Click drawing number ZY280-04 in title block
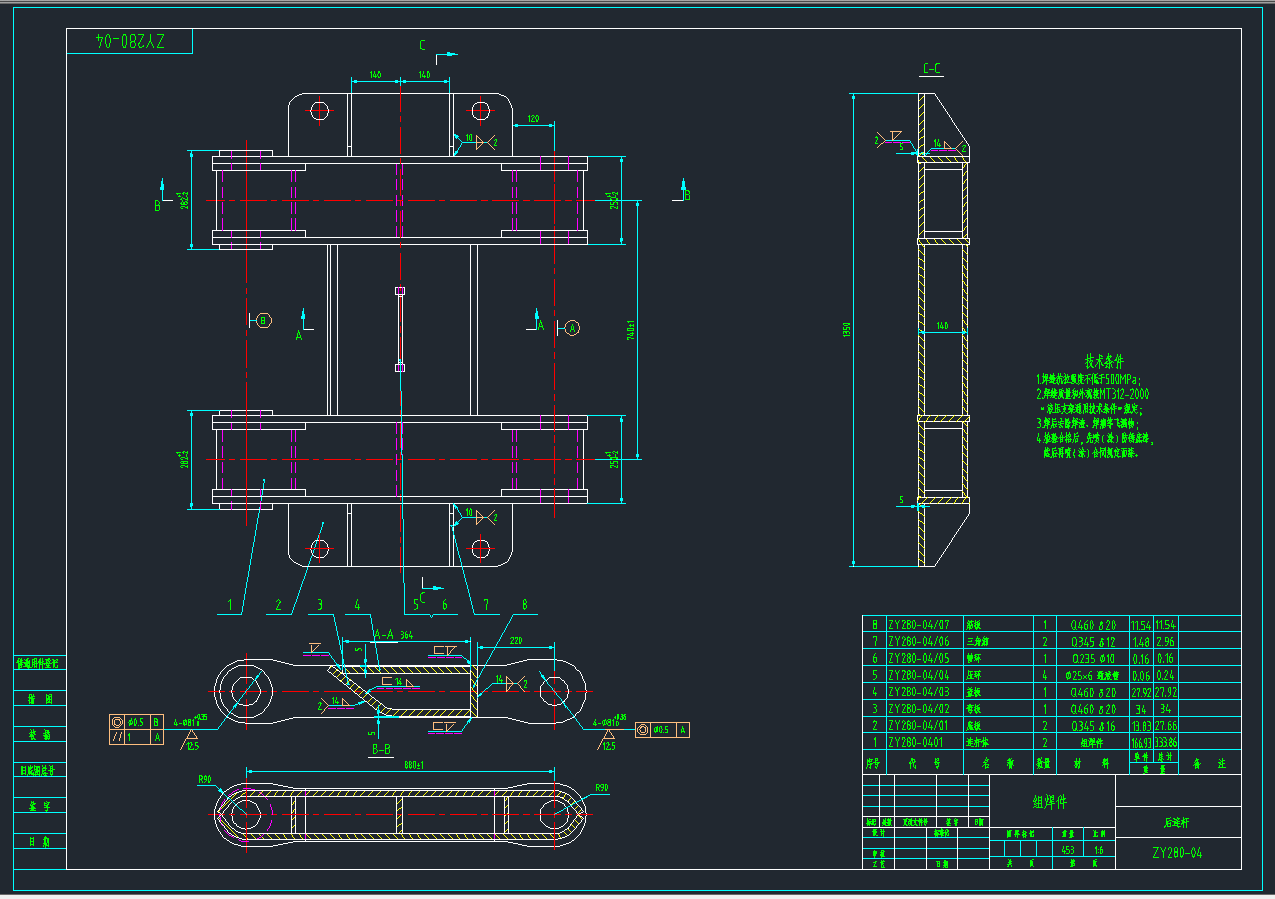Image resolution: width=1275 pixels, height=899 pixels. click(x=1177, y=853)
